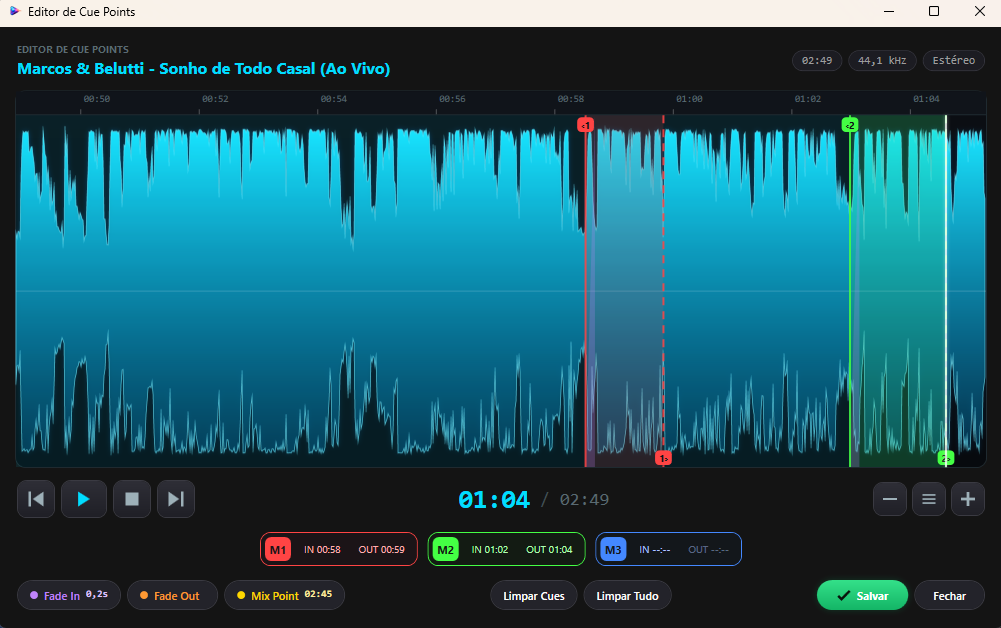The height and width of the screenshot is (628, 1001).
Task: Click the song title Marcos & Belutti
Action: tap(203, 68)
